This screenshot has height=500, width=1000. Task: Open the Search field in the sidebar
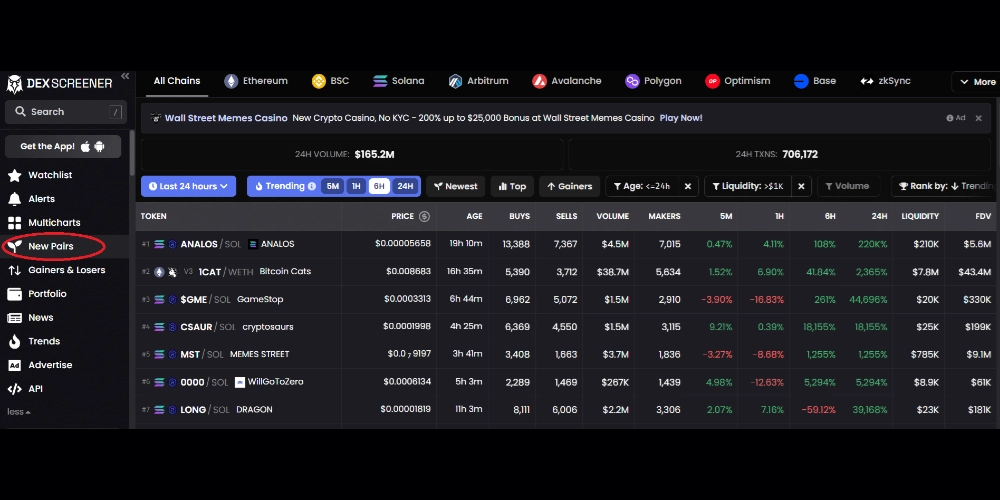tap(66, 112)
